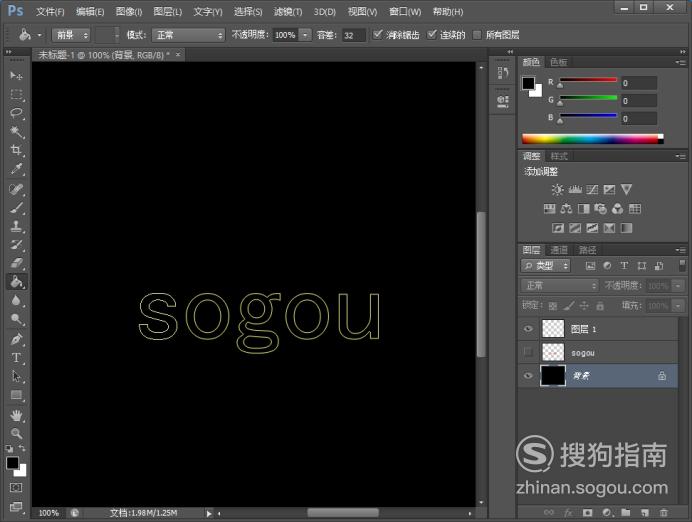Close the 未标题-1 document tab

(x=178, y=54)
